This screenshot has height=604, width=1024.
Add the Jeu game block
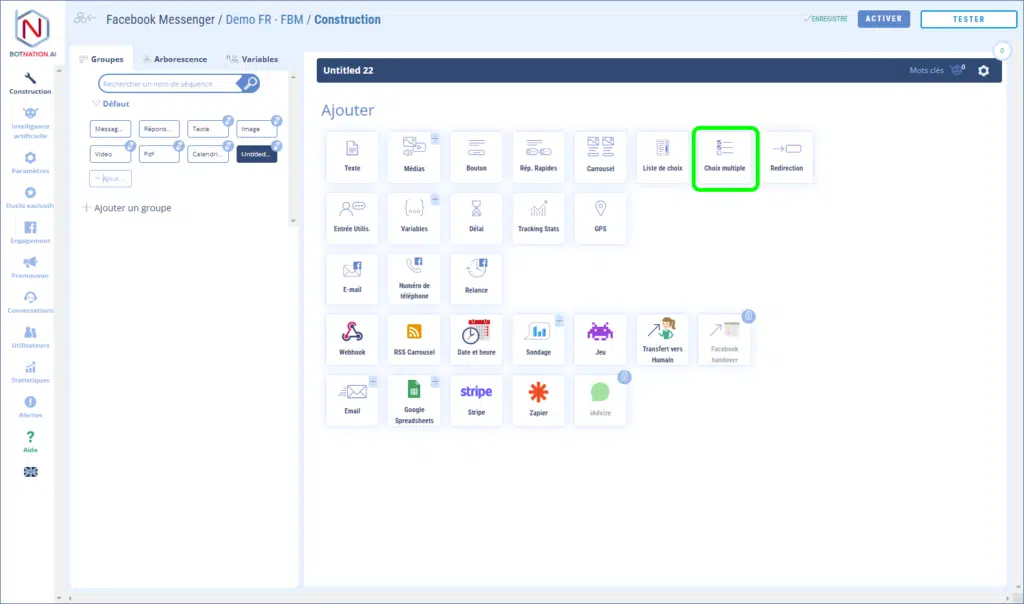(x=600, y=340)
